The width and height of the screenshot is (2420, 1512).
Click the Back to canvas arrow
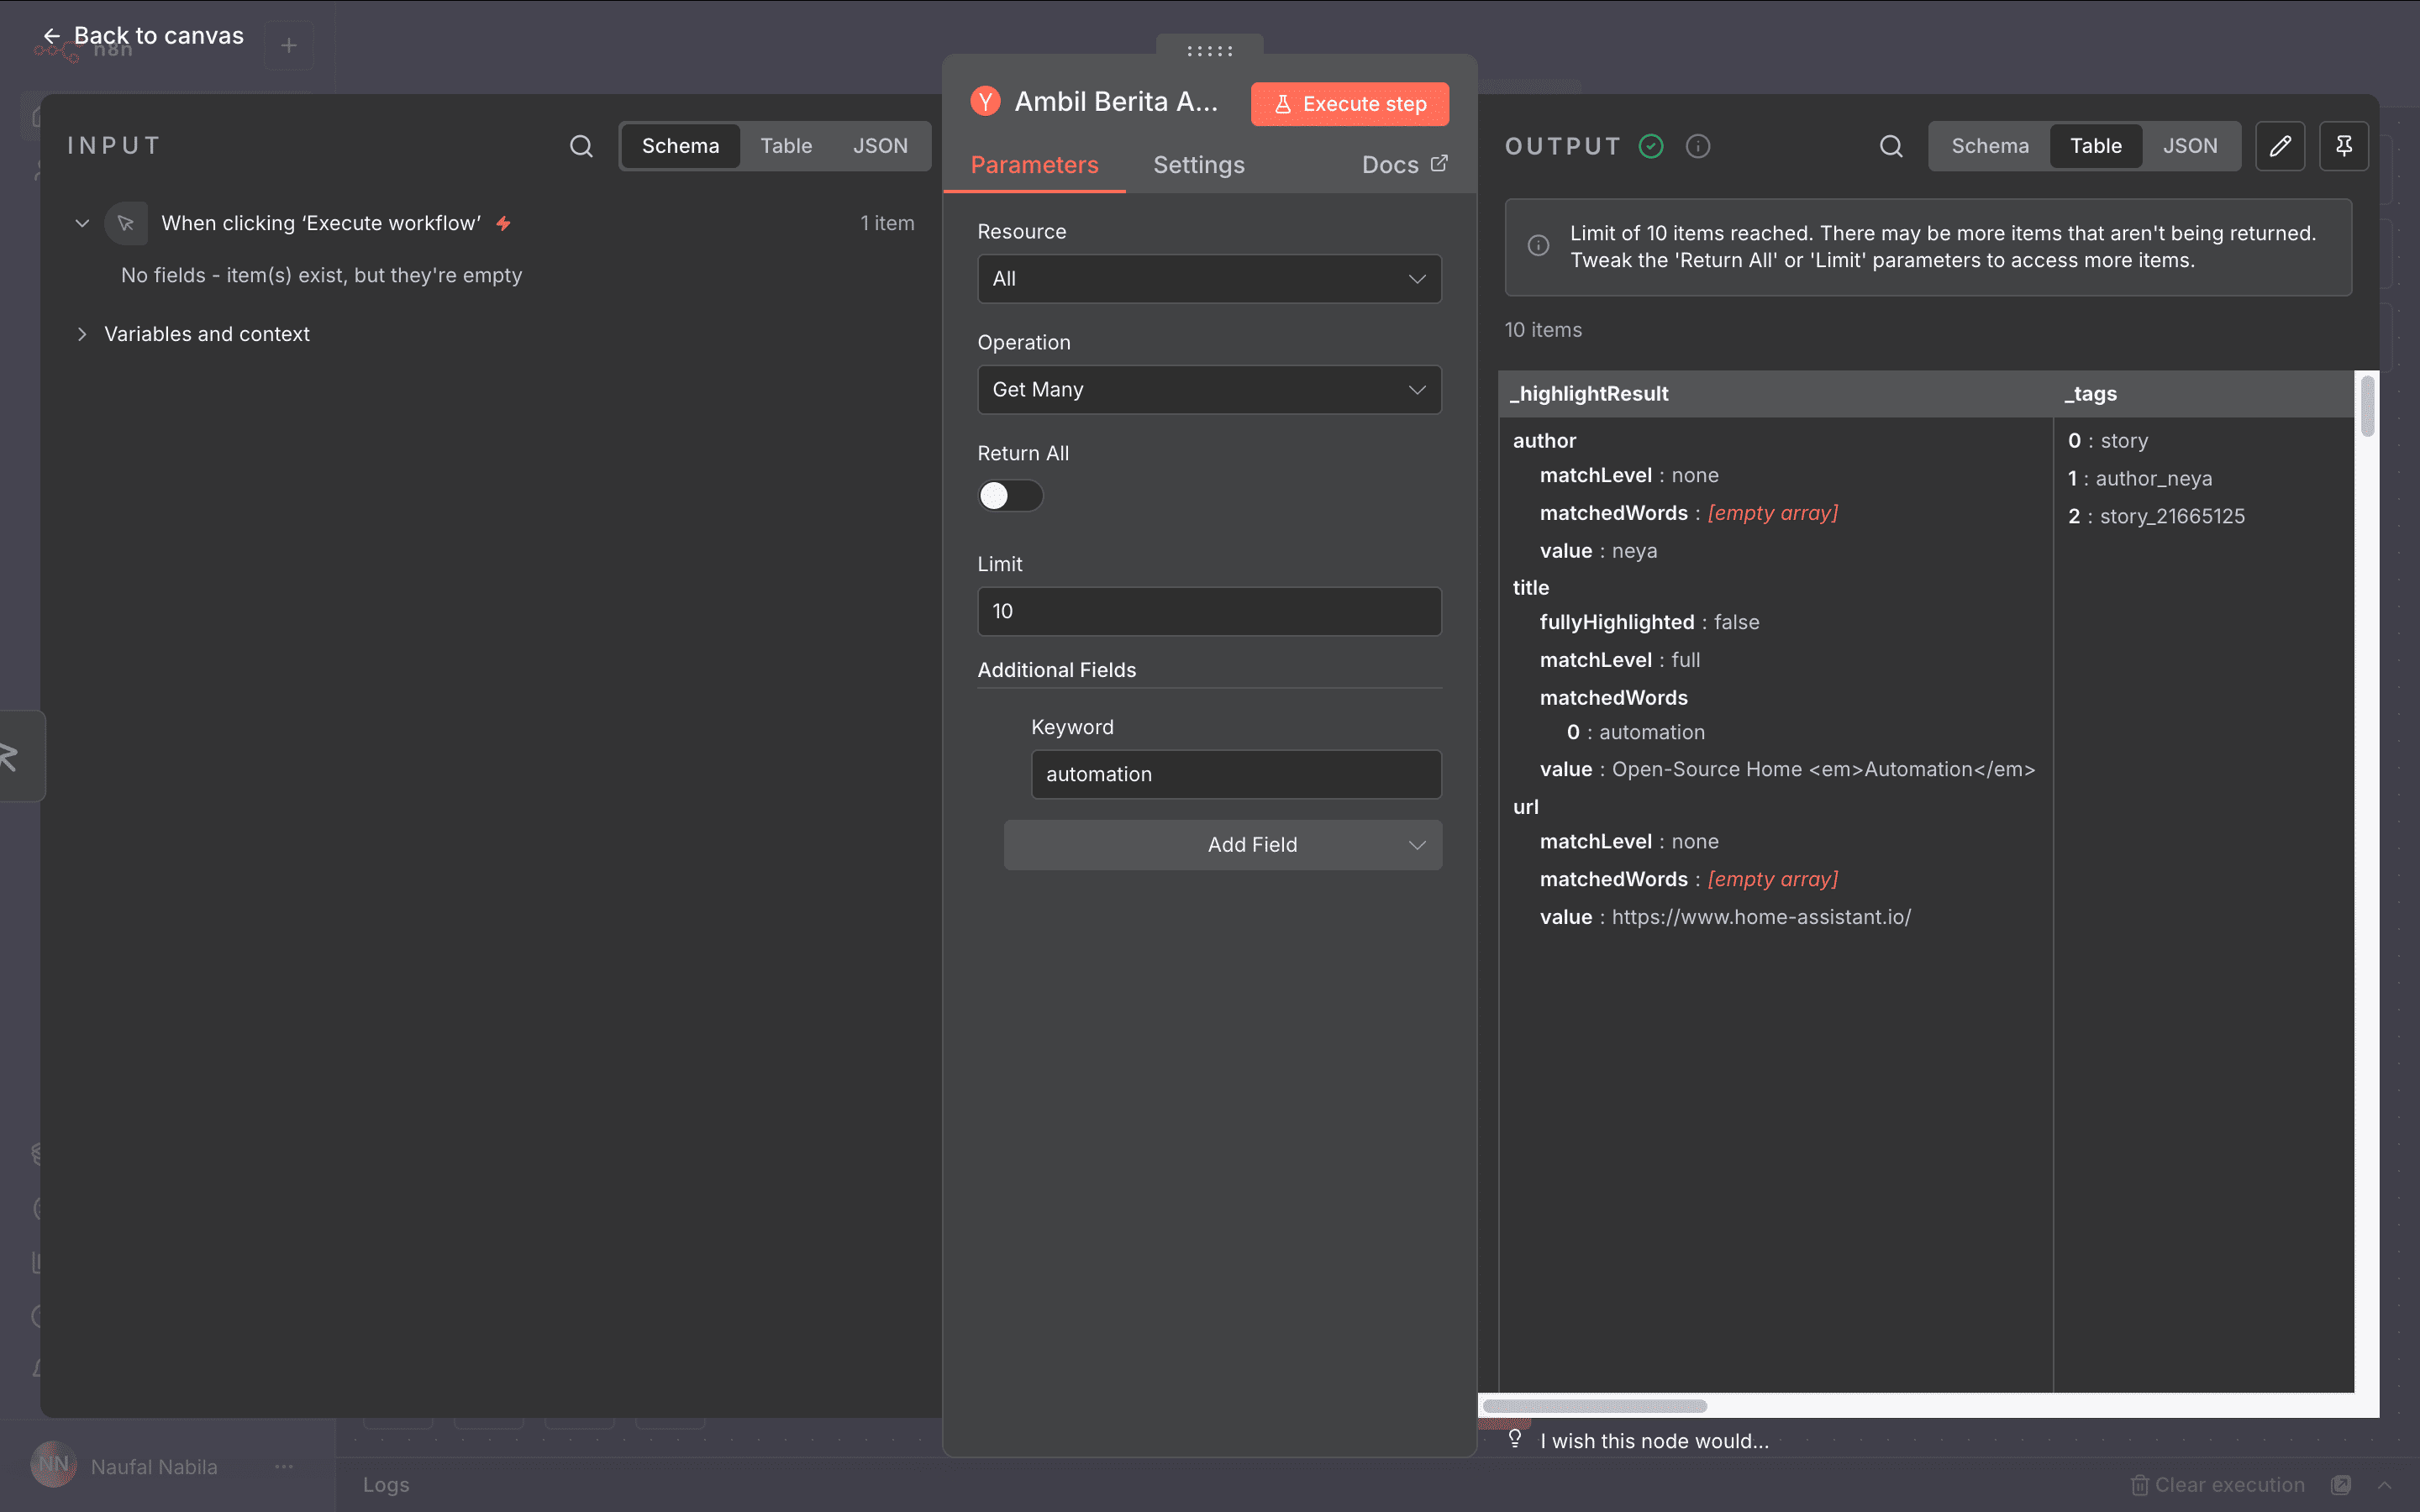[x=52, y=36]
